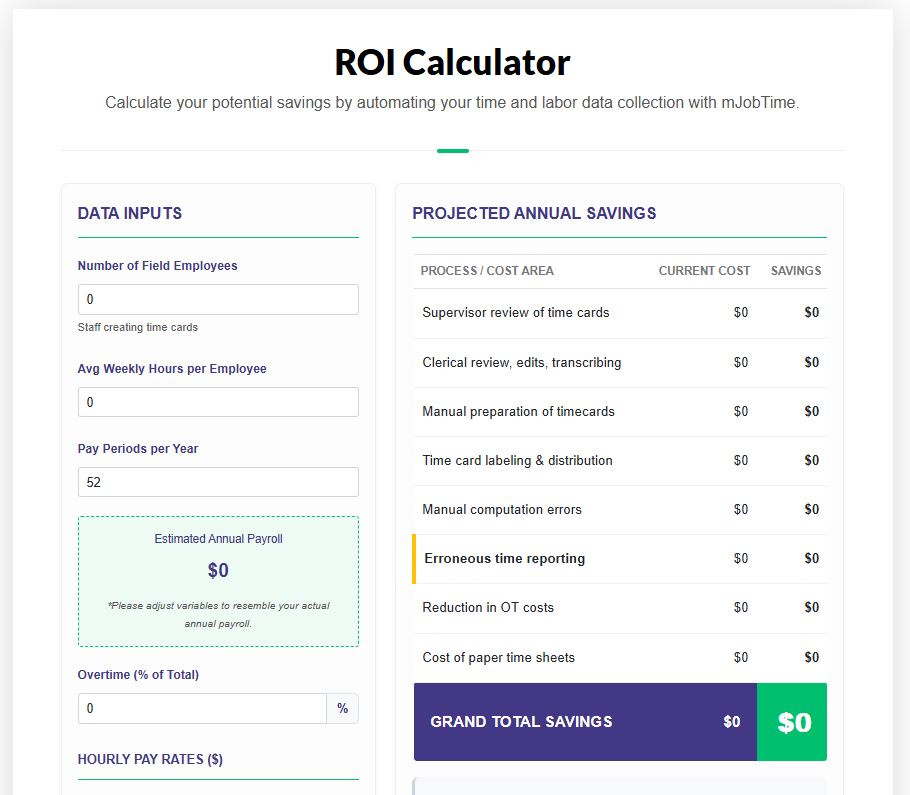The height and width of the screenshot is (795, 910).
Task: Click the SAVINGS column header
Action: pyautogui.click(x=794, y=270)
